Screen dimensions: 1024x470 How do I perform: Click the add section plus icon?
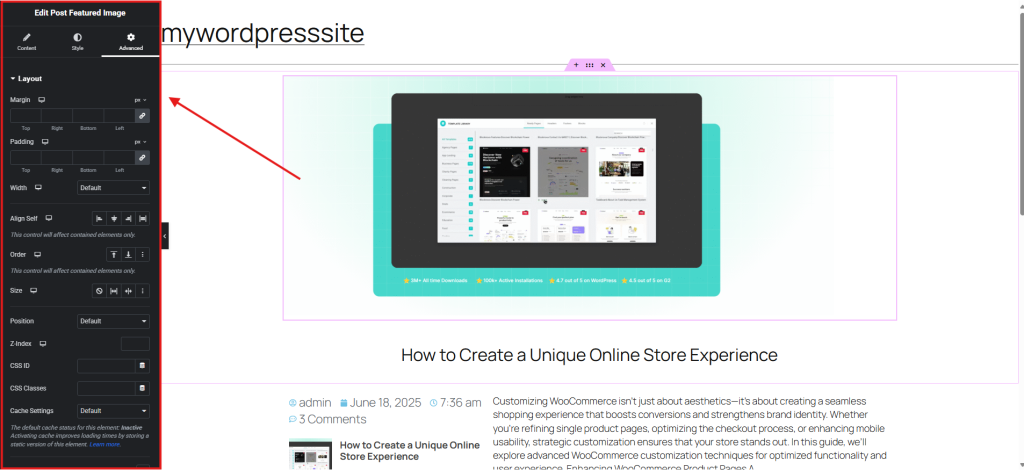coord(576,65)
